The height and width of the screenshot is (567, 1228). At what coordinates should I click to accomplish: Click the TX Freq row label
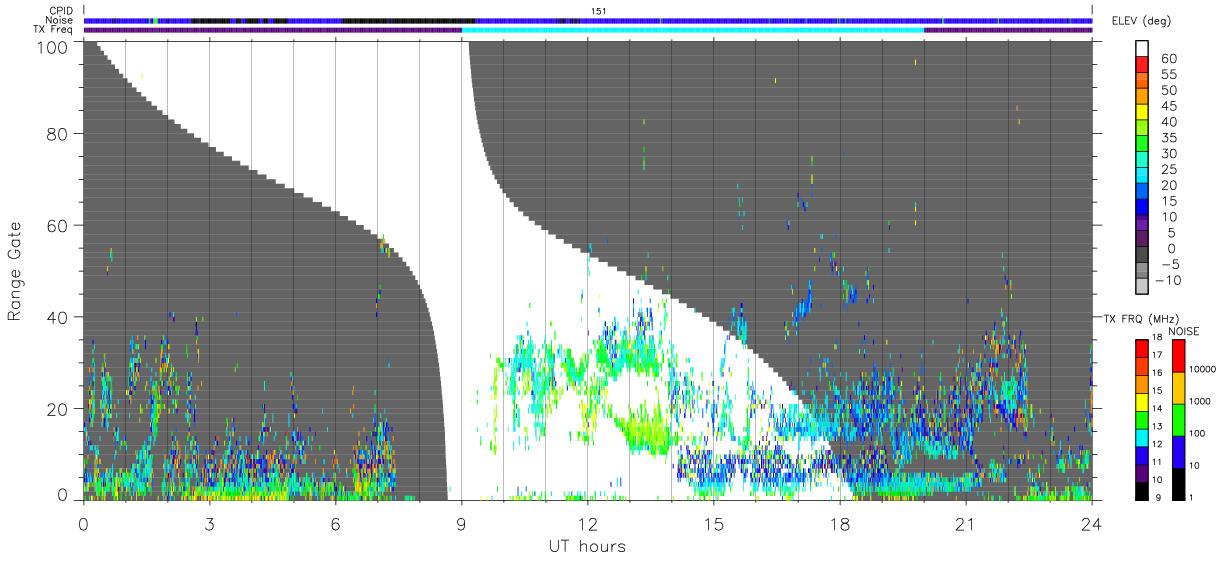click(x=54, y=30)
